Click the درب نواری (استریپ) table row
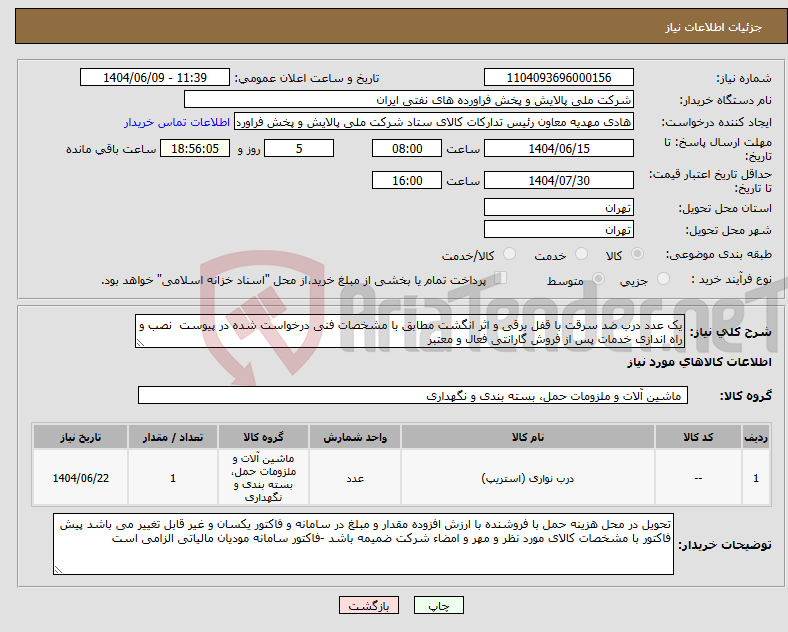This screenshot has height=632, width=788. 401,478
